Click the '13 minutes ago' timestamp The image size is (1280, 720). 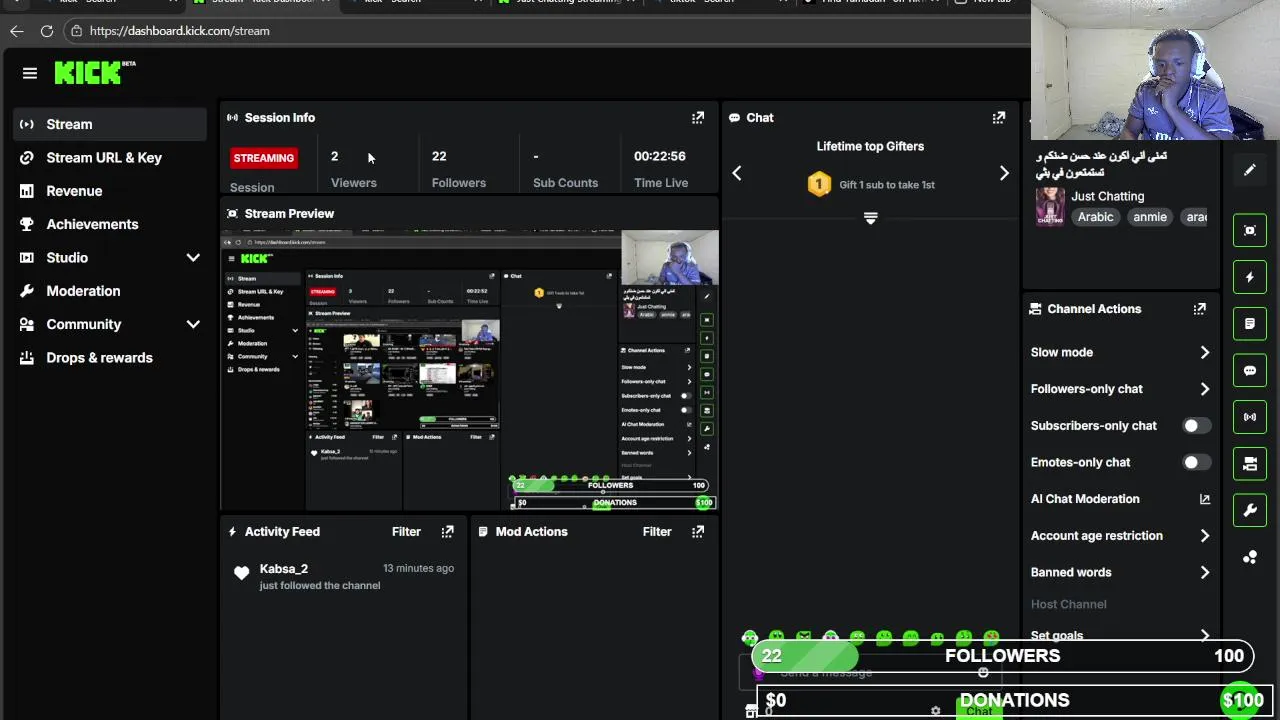[x=418, y=568]
